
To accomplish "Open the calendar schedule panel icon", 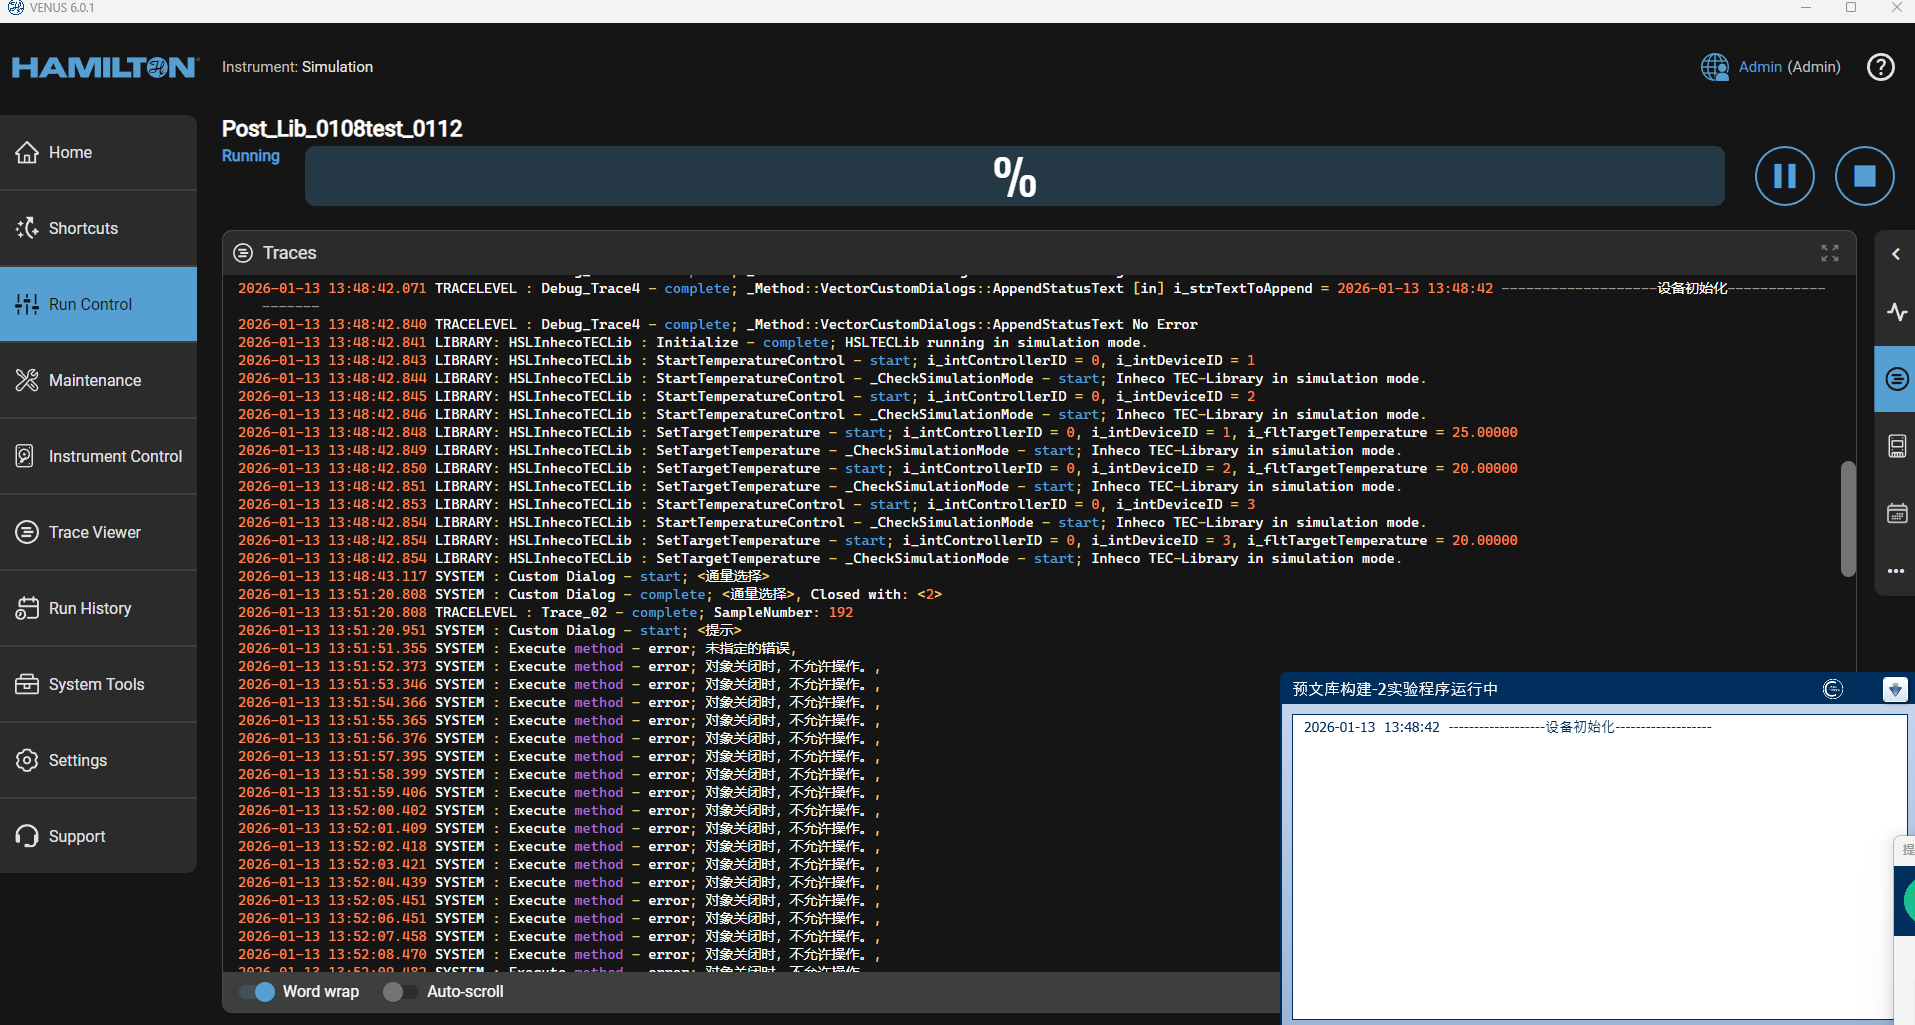I will click(1896, 513).
